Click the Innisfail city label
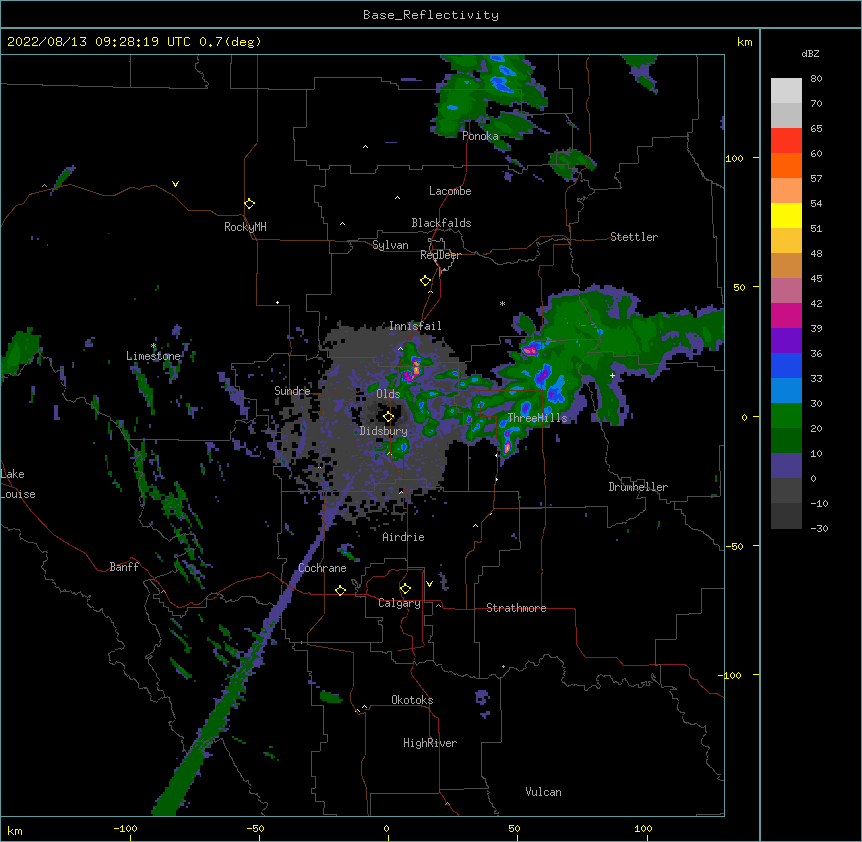 415,326
